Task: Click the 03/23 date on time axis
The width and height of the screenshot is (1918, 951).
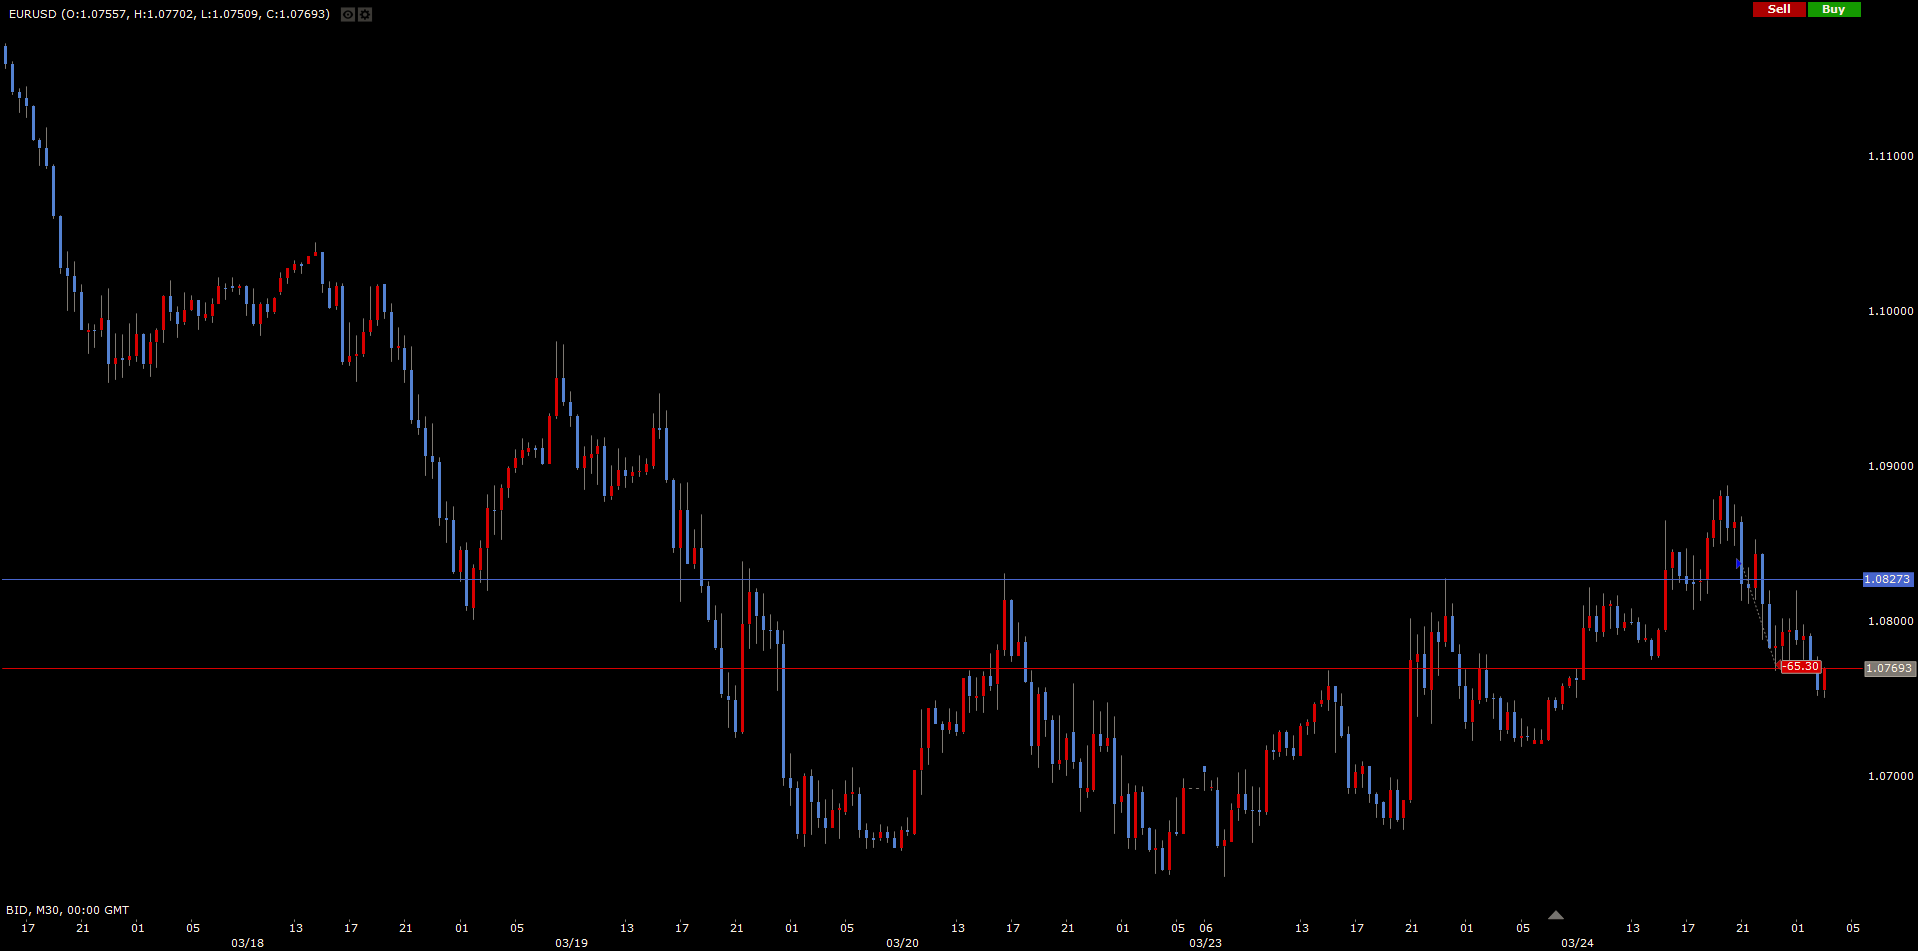Action: pos(1205,943)
